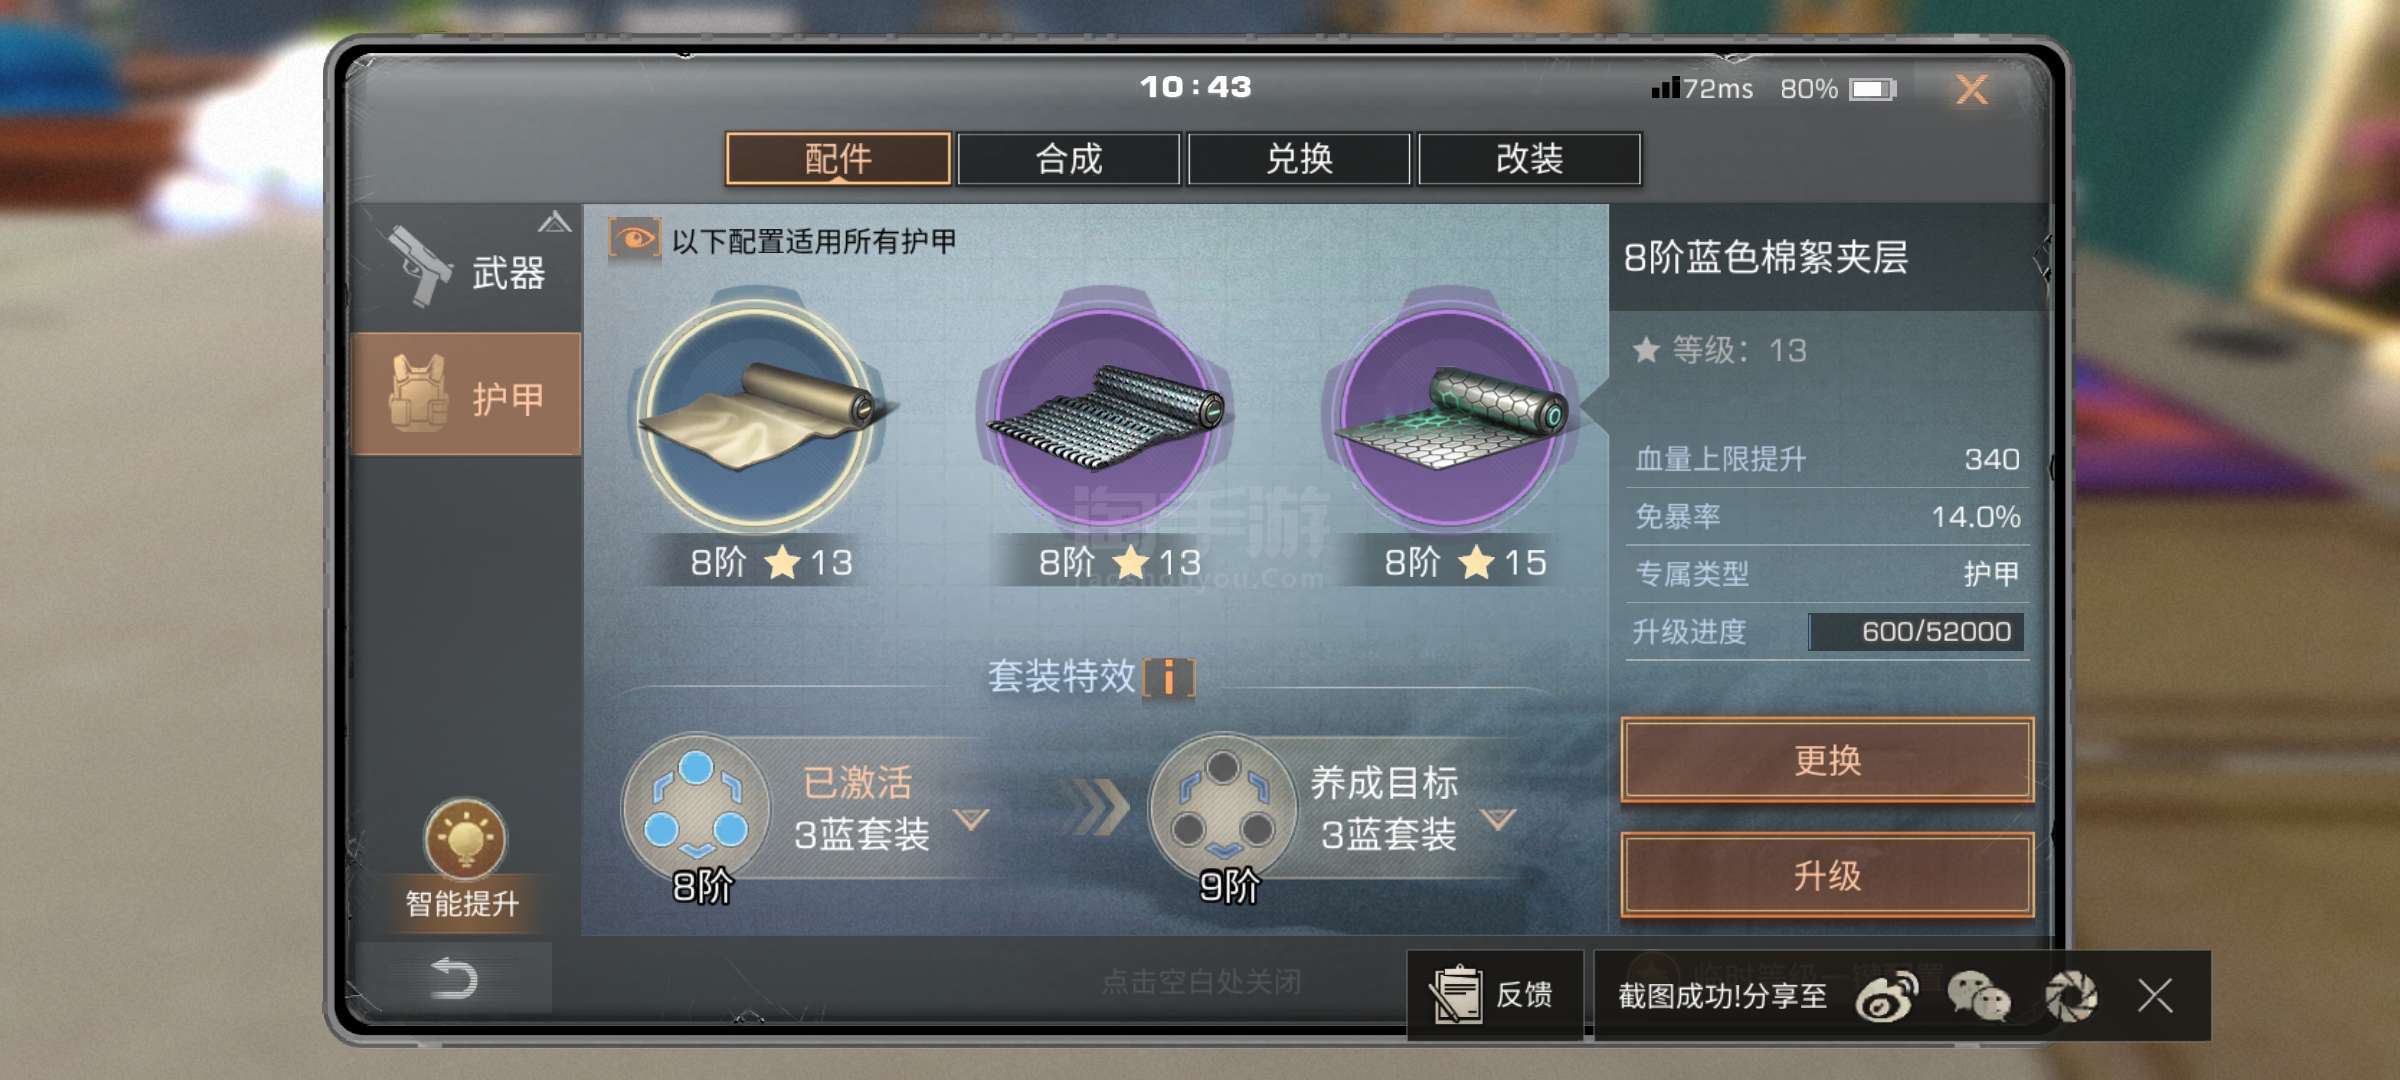Viewport: 2400px width, 1080px height.
Task: Select the green hexagon mesh attachment
Action: click(x=1451, y=414)
